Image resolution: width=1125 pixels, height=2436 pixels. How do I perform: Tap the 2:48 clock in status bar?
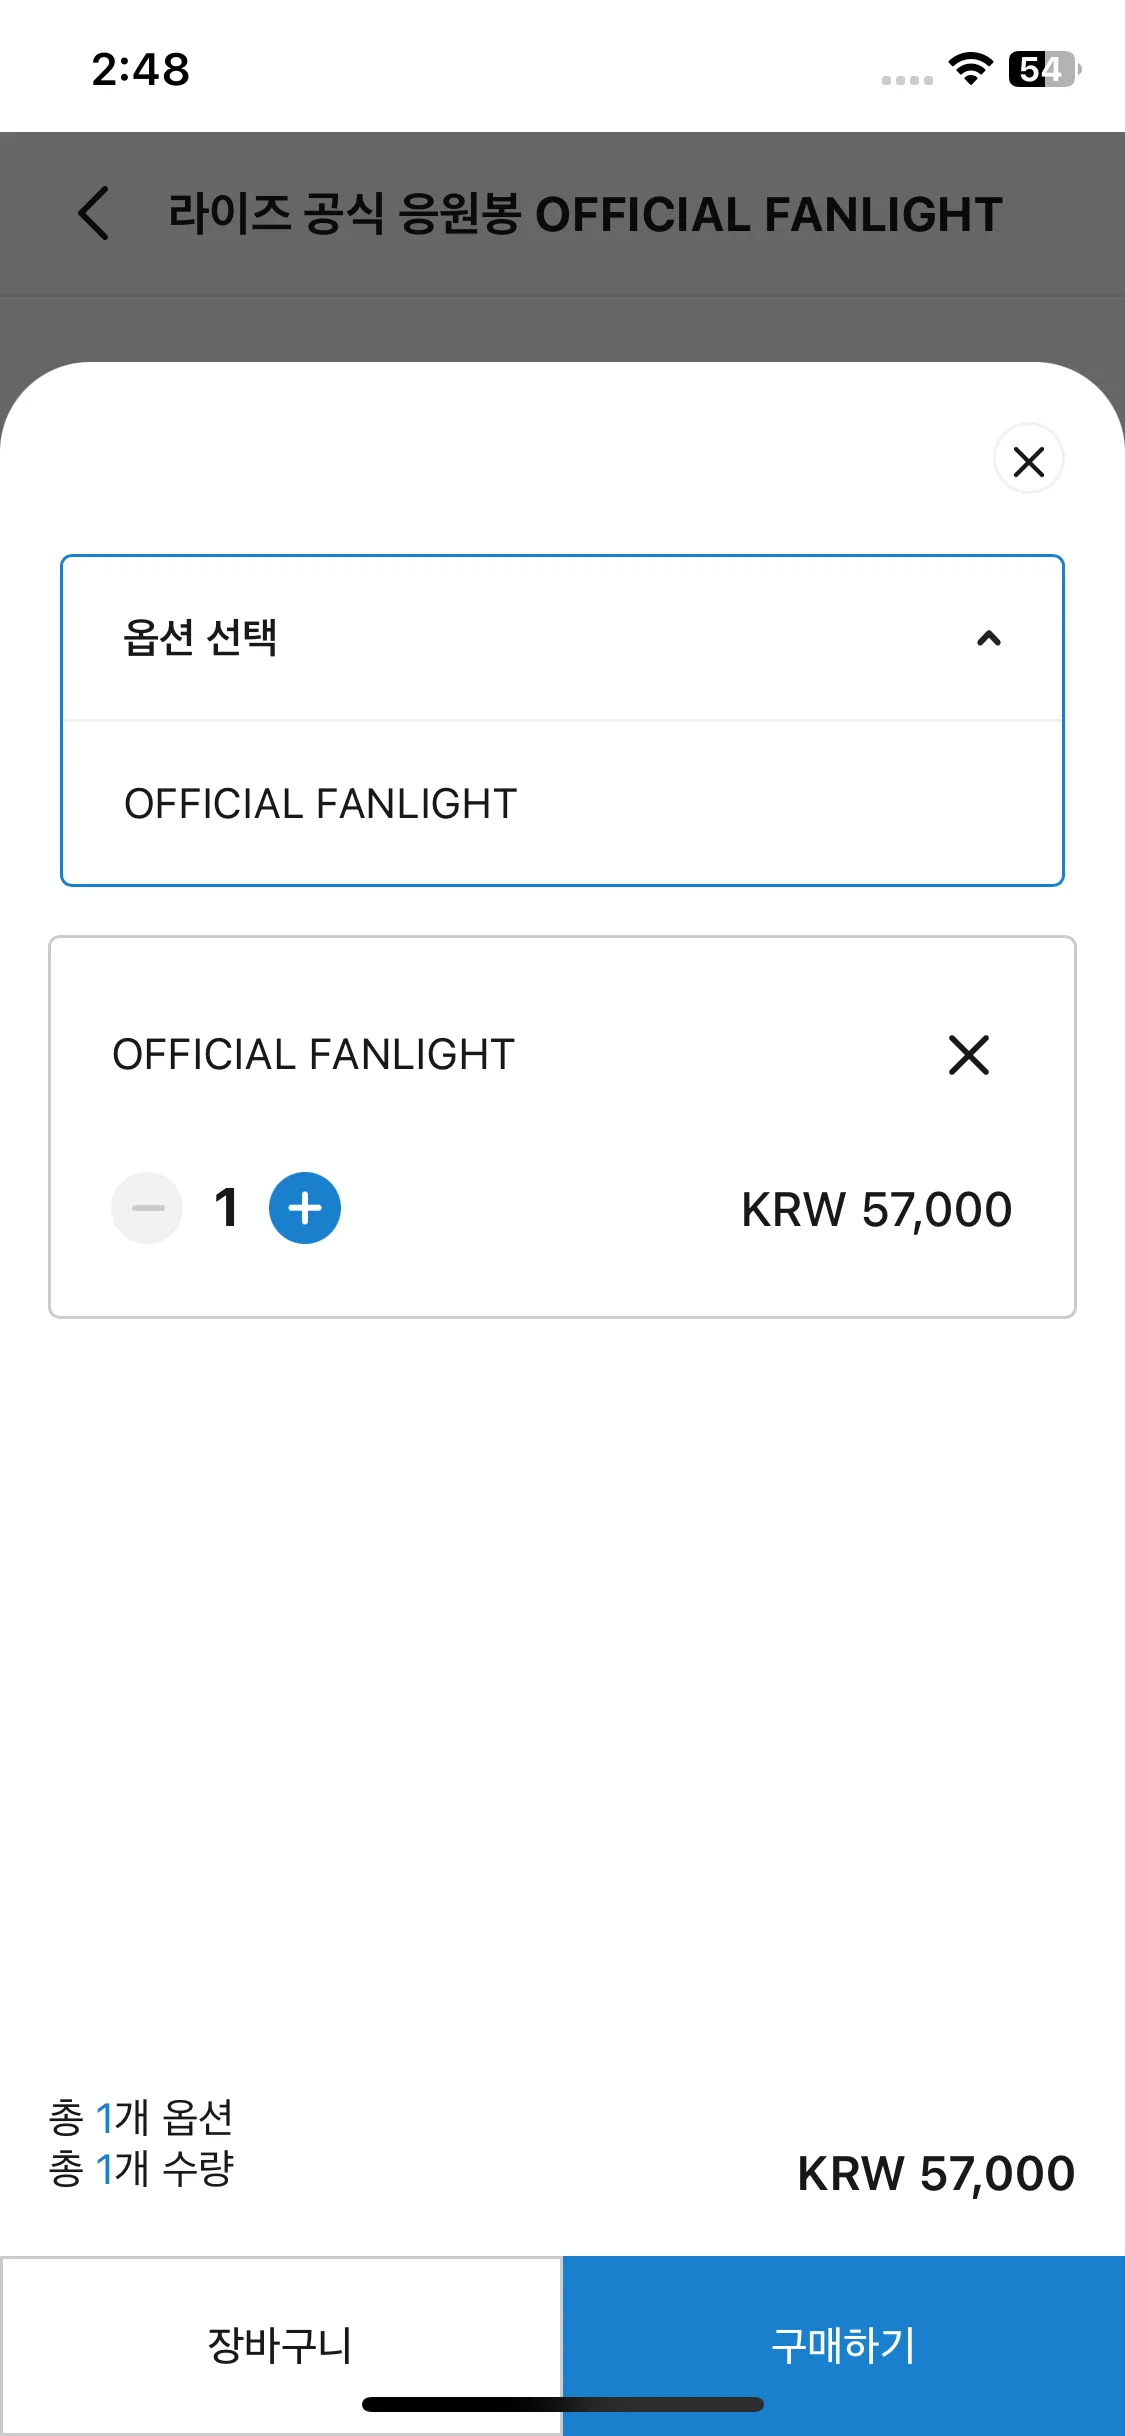click(141, 70)
